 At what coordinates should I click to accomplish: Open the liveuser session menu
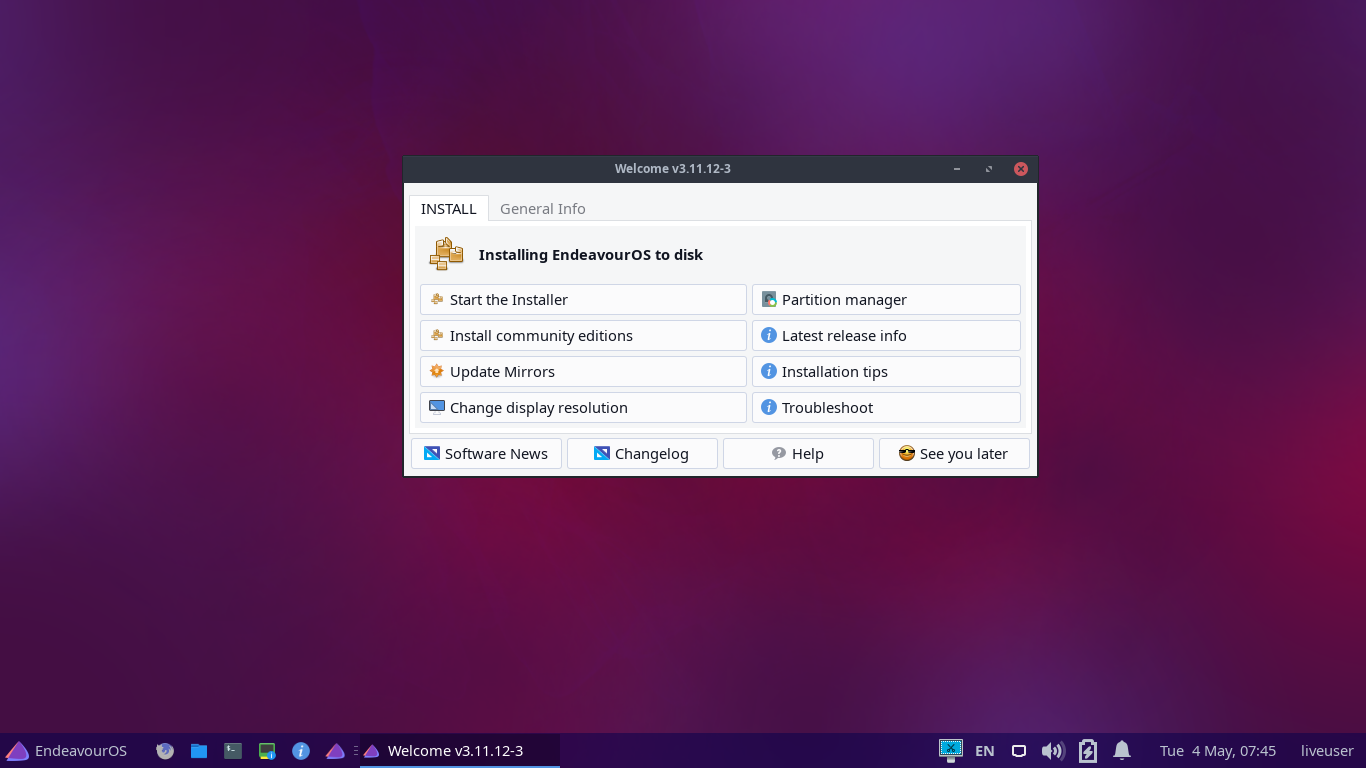point(1327,750)
